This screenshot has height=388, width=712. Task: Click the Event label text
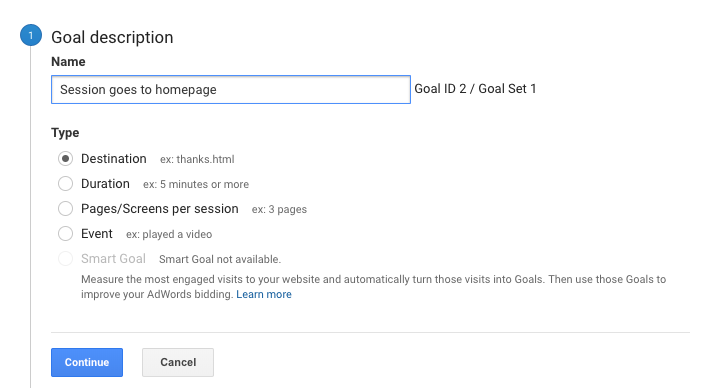coord(97,234)
